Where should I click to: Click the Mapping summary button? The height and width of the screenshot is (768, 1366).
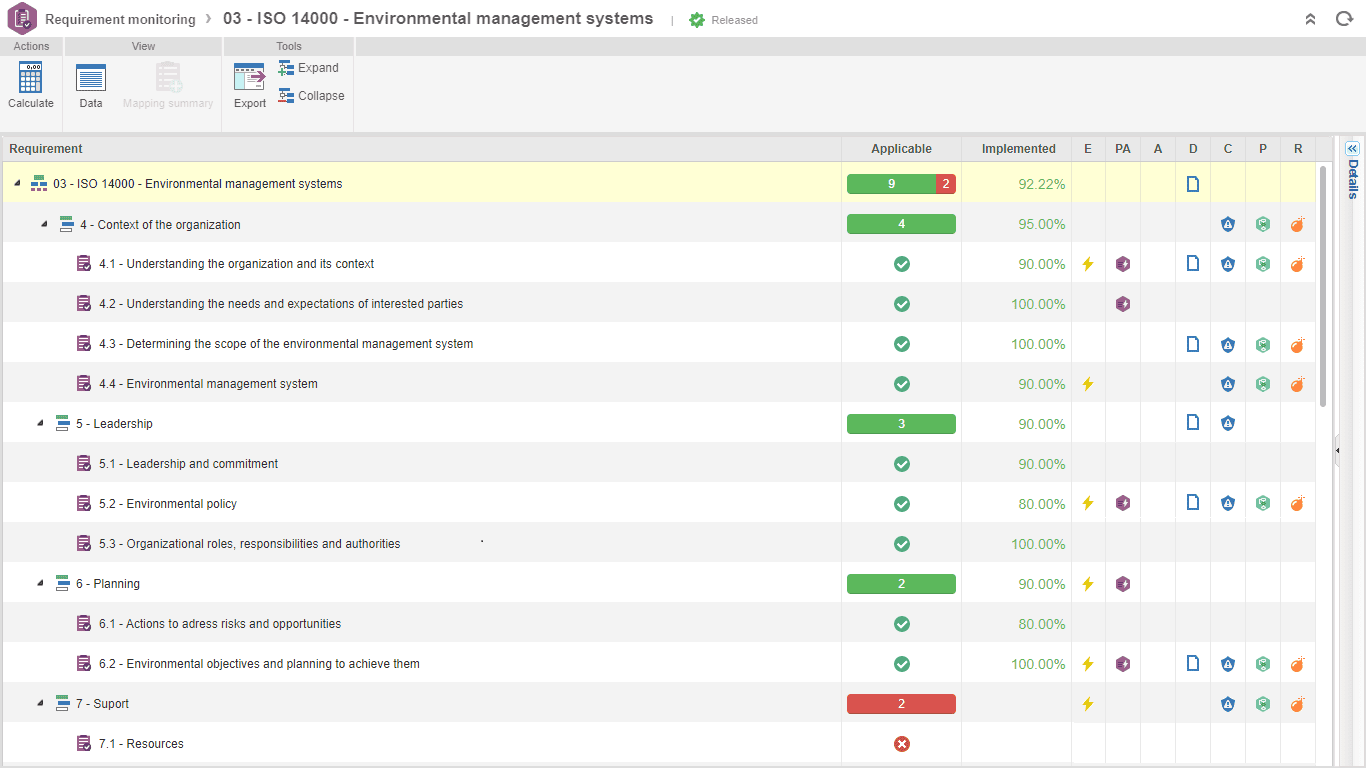(168, 85)
